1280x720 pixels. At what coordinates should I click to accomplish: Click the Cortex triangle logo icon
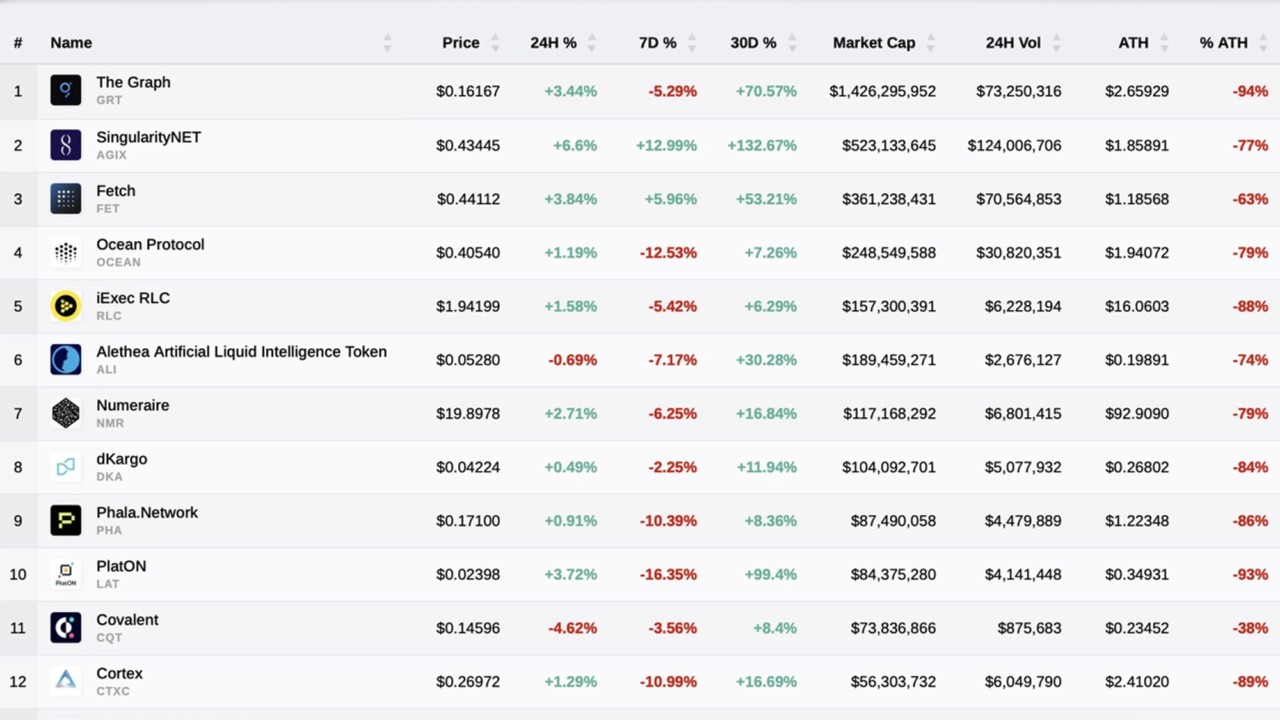(x=65, y=681)
